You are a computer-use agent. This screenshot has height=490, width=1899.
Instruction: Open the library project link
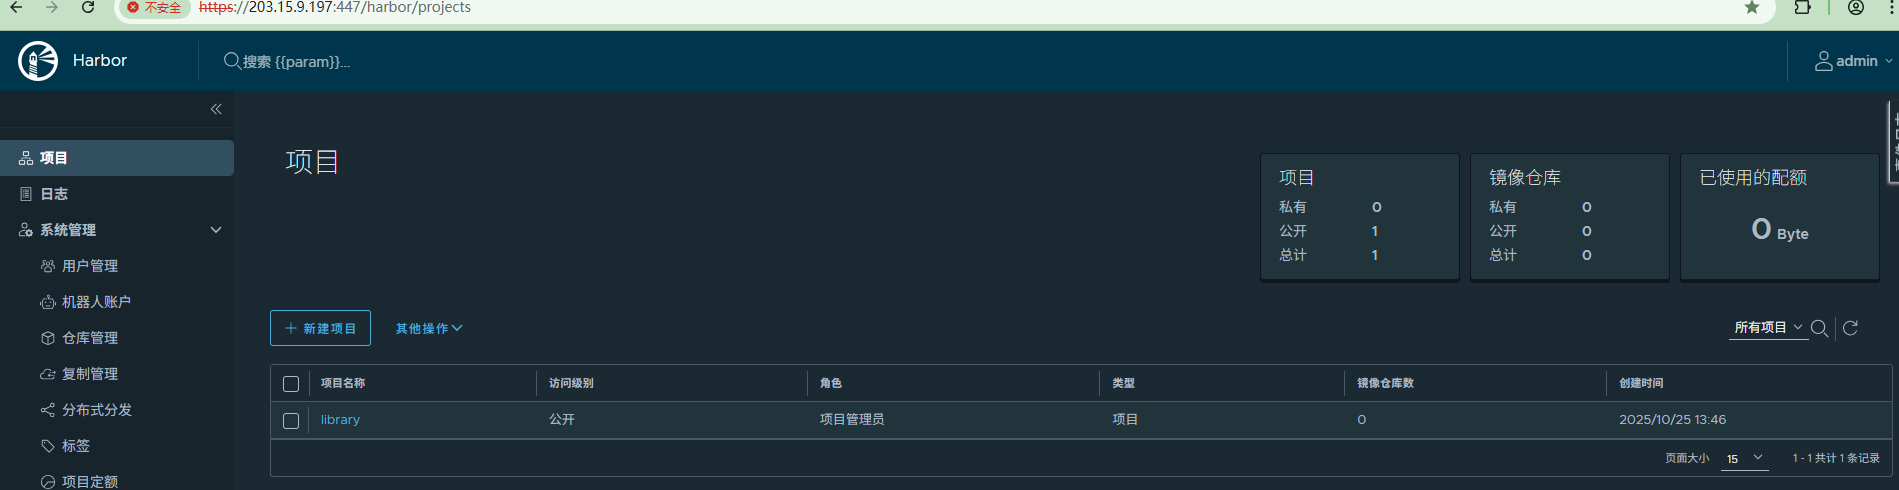(340, 420)
